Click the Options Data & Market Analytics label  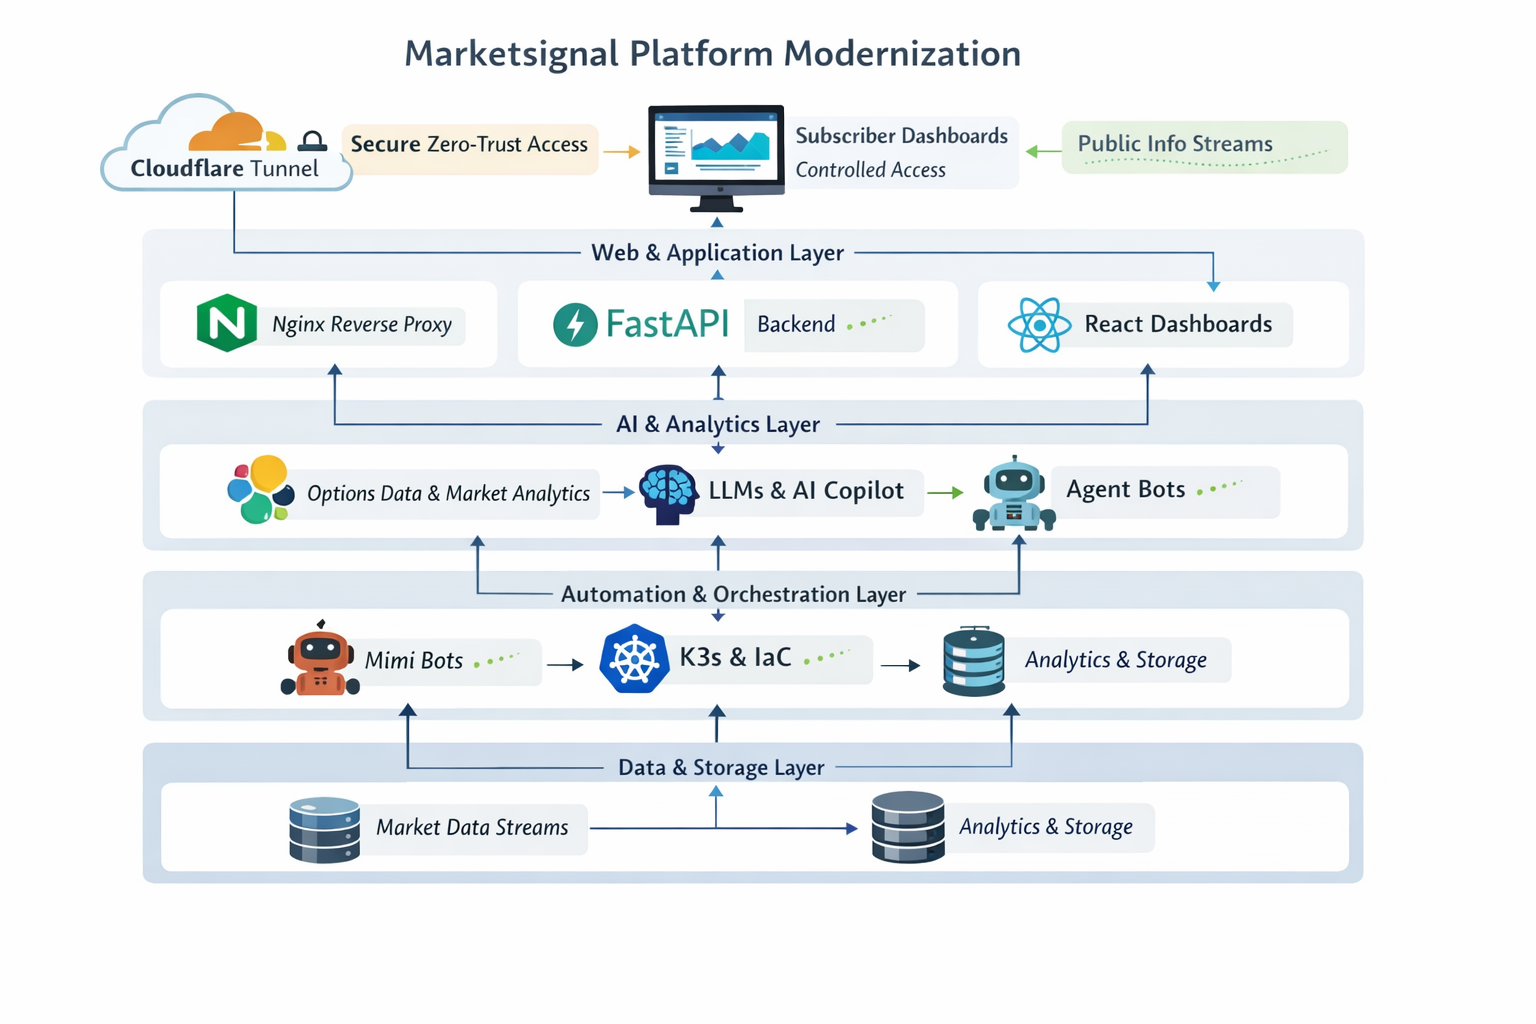tap(448, 493)
